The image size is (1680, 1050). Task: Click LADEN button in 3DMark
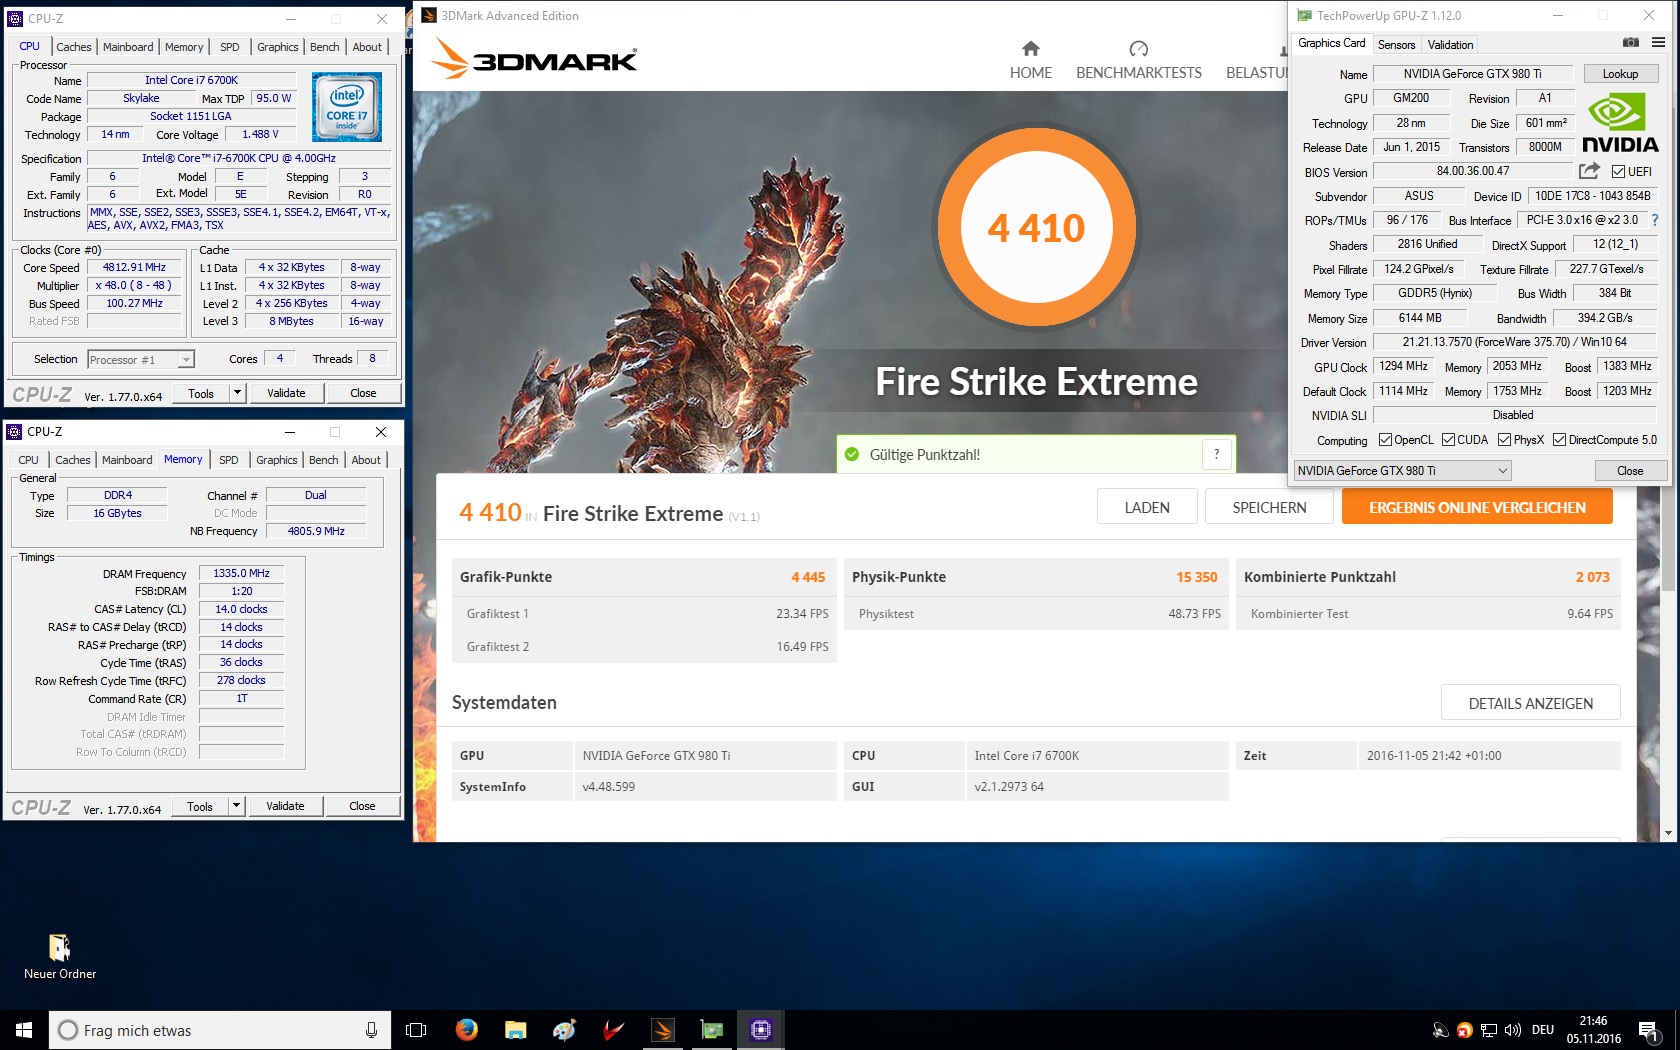click(1147, 507)
